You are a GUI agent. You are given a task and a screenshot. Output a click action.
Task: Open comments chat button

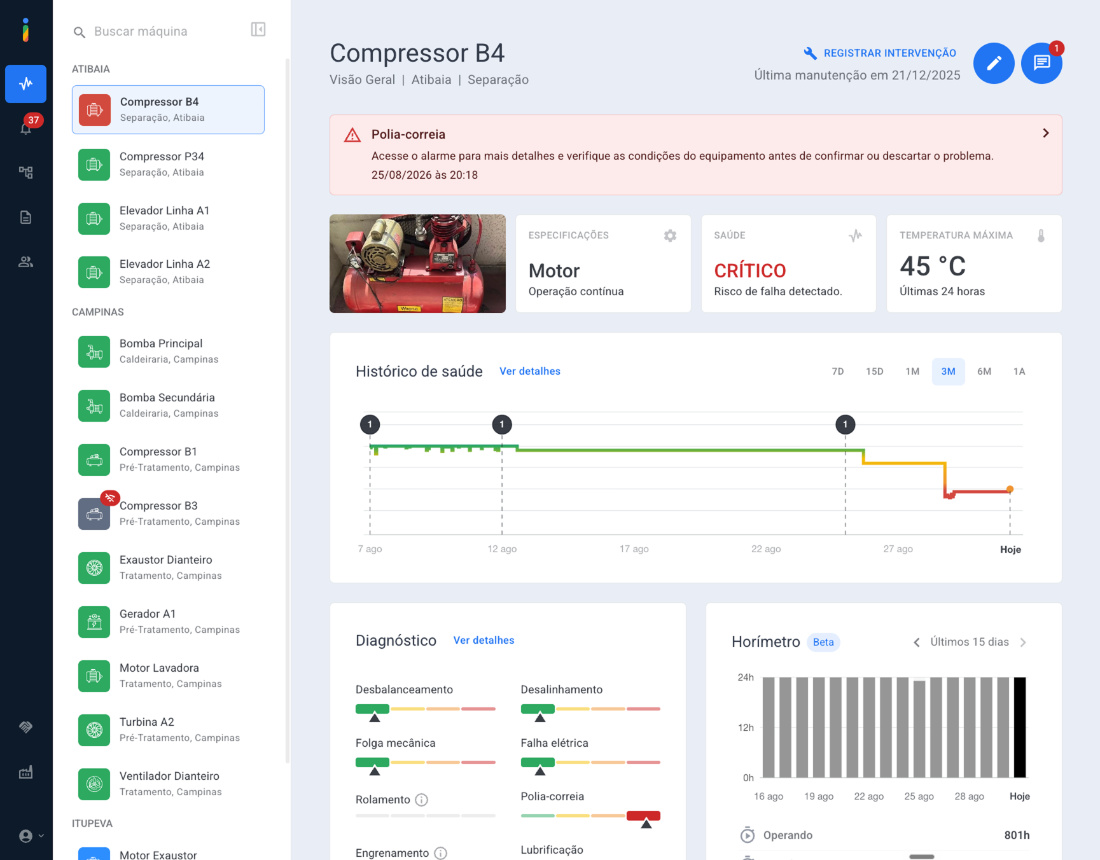(1042, 63)
